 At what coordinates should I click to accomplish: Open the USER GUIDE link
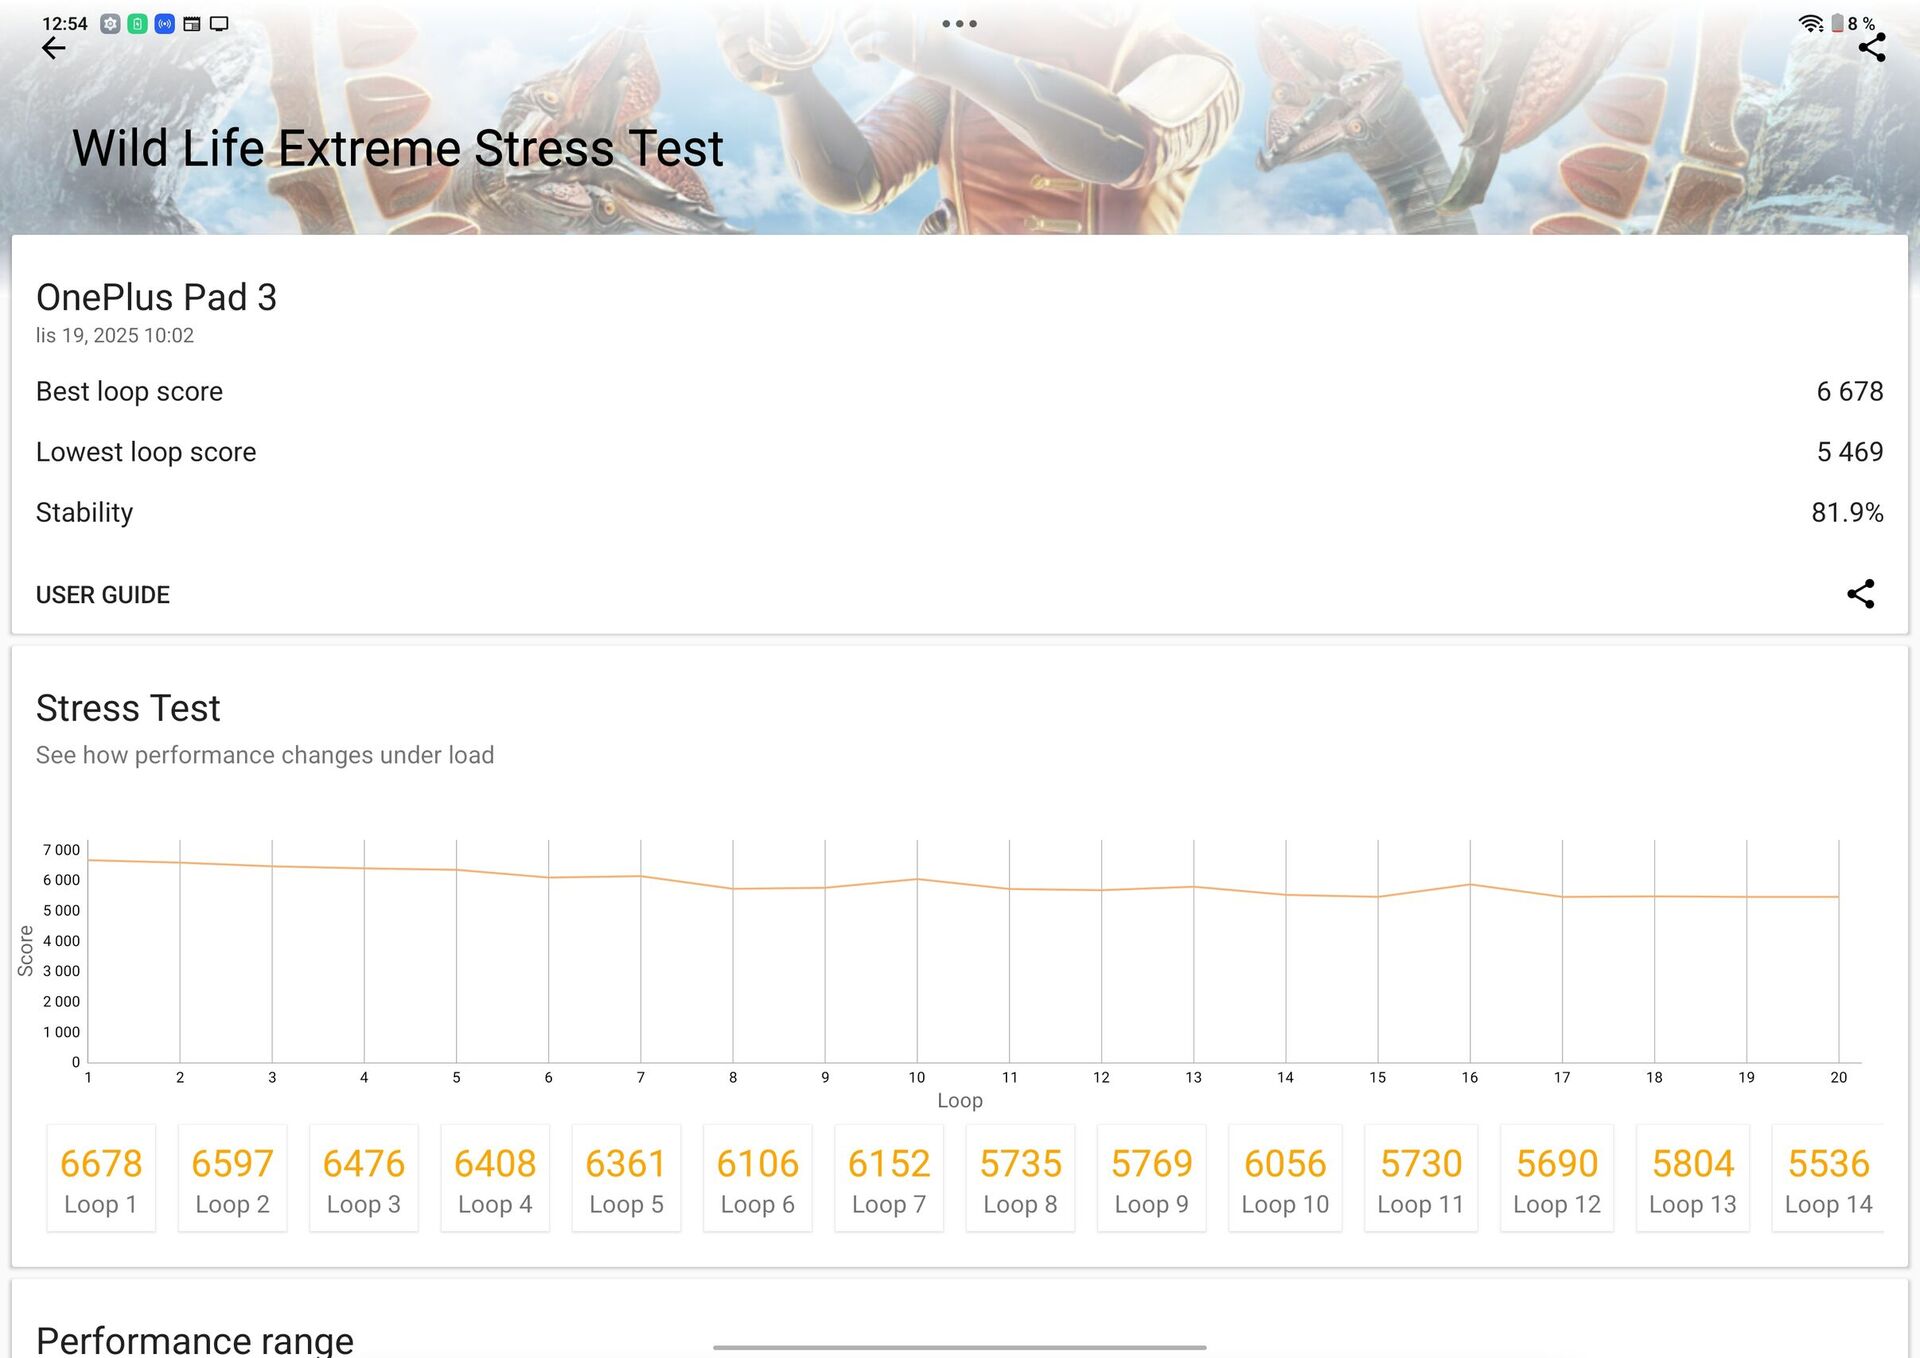click(x=103, y=595)
